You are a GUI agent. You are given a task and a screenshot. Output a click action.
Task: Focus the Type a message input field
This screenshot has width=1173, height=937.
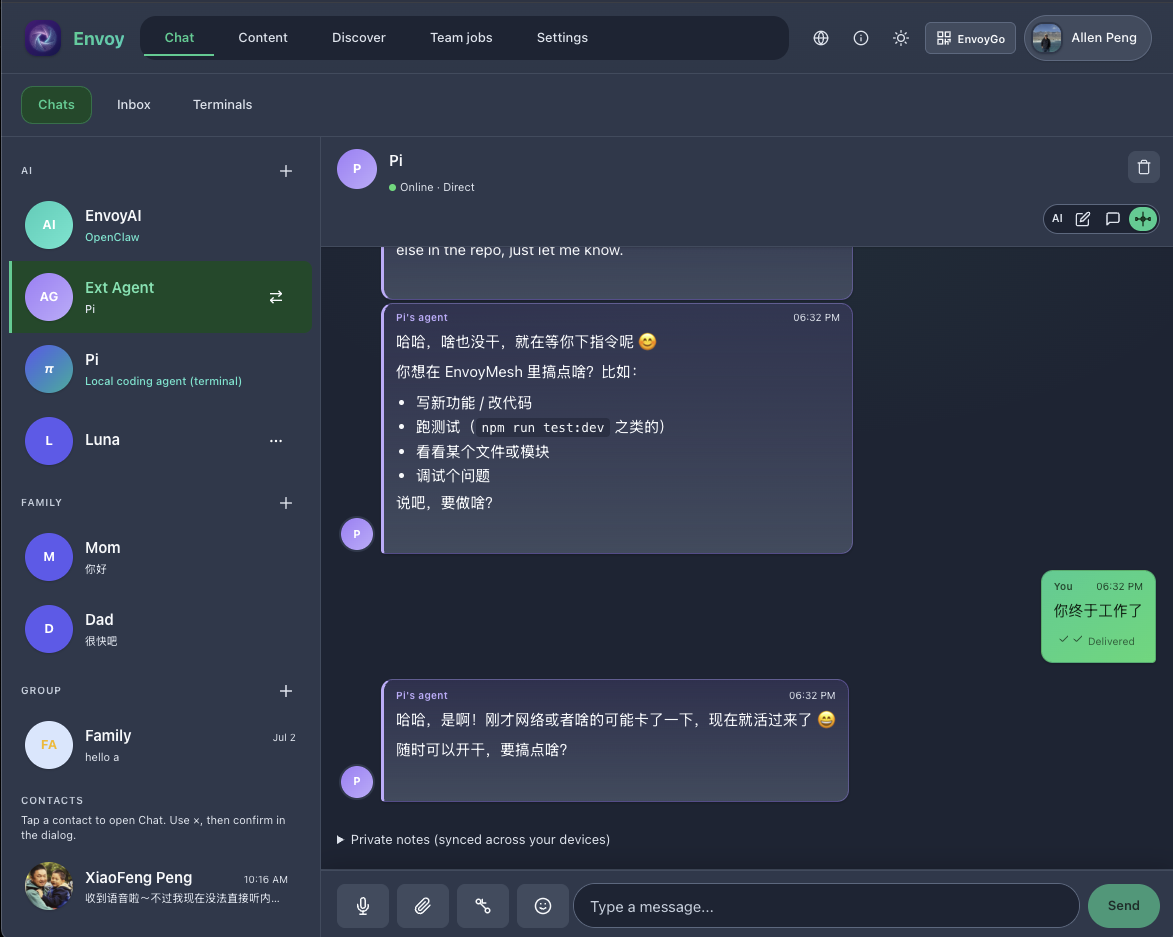tap(826, 906)
